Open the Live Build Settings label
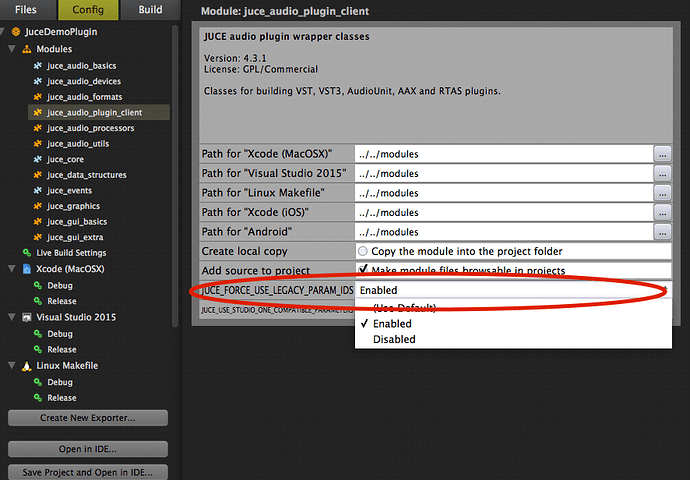Viewport: 690px width, 480px height. (x=71, y=253)
